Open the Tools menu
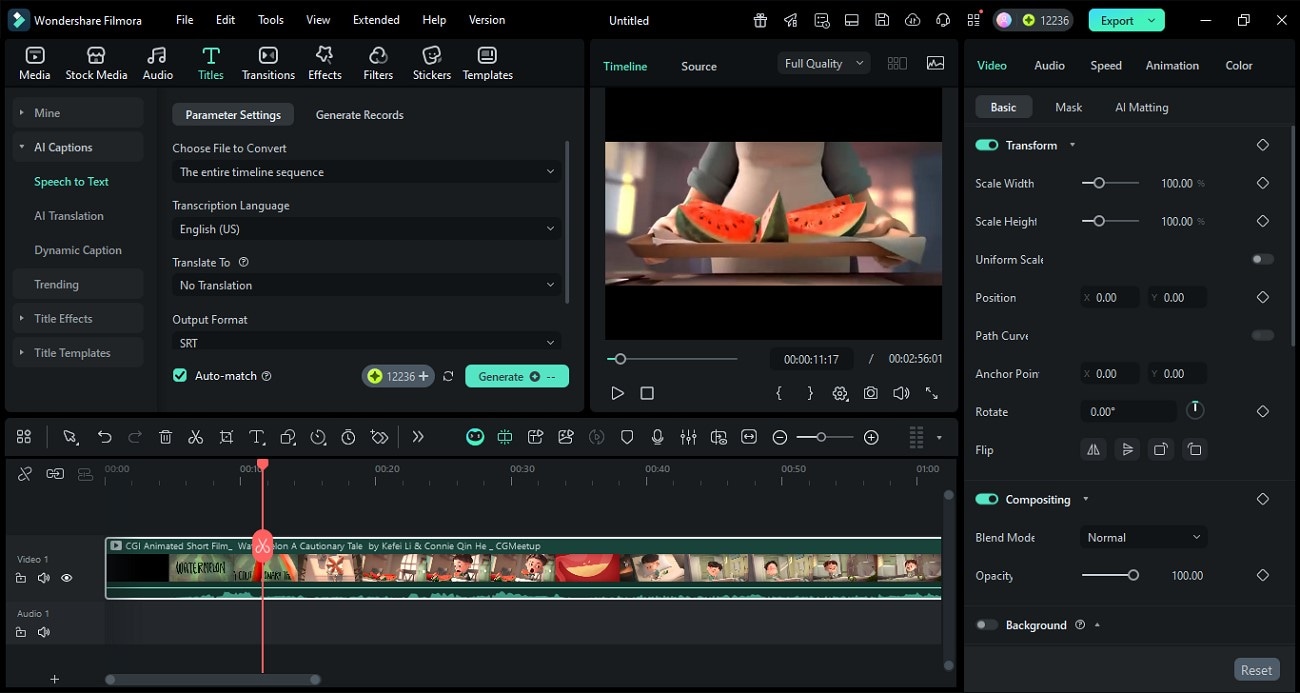 pos(271,20)
